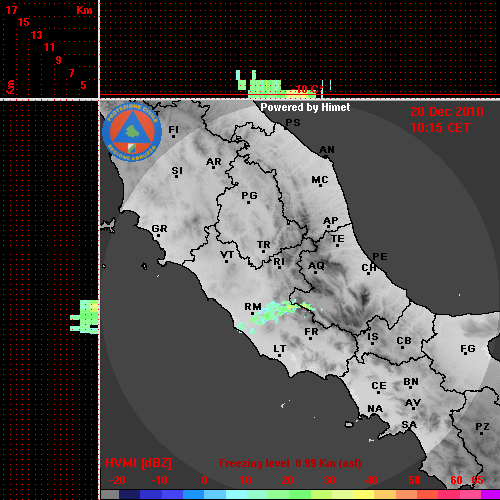Click the 'Powered by Himet' label

point(305,107)
